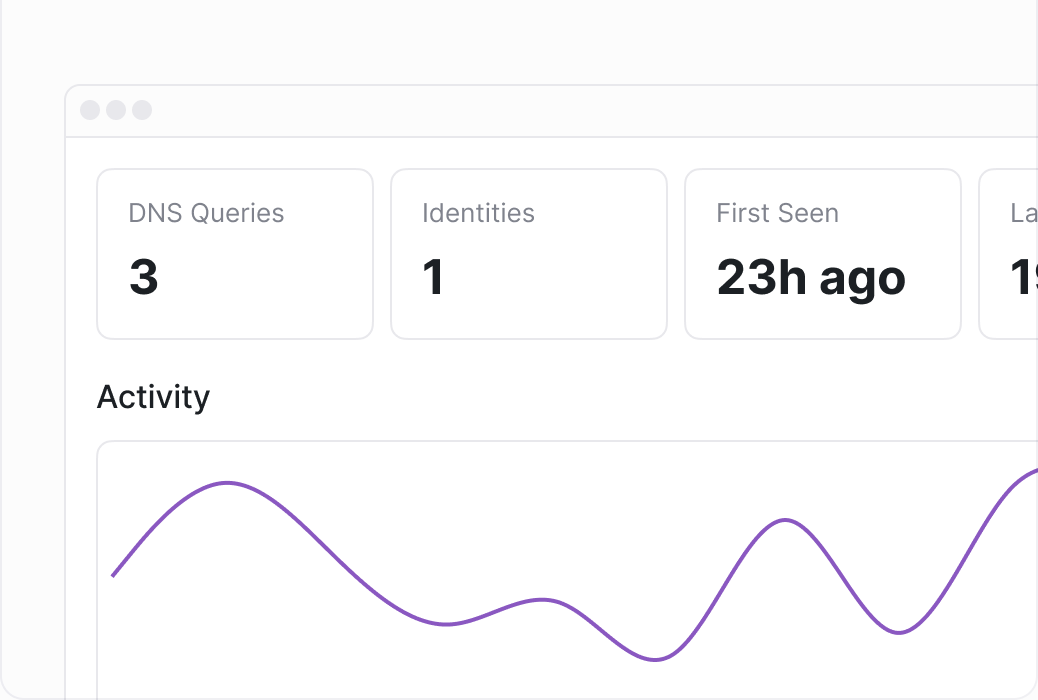Click the 23h ago value
Screen dimensions: 1038x700
click(811, 278)
